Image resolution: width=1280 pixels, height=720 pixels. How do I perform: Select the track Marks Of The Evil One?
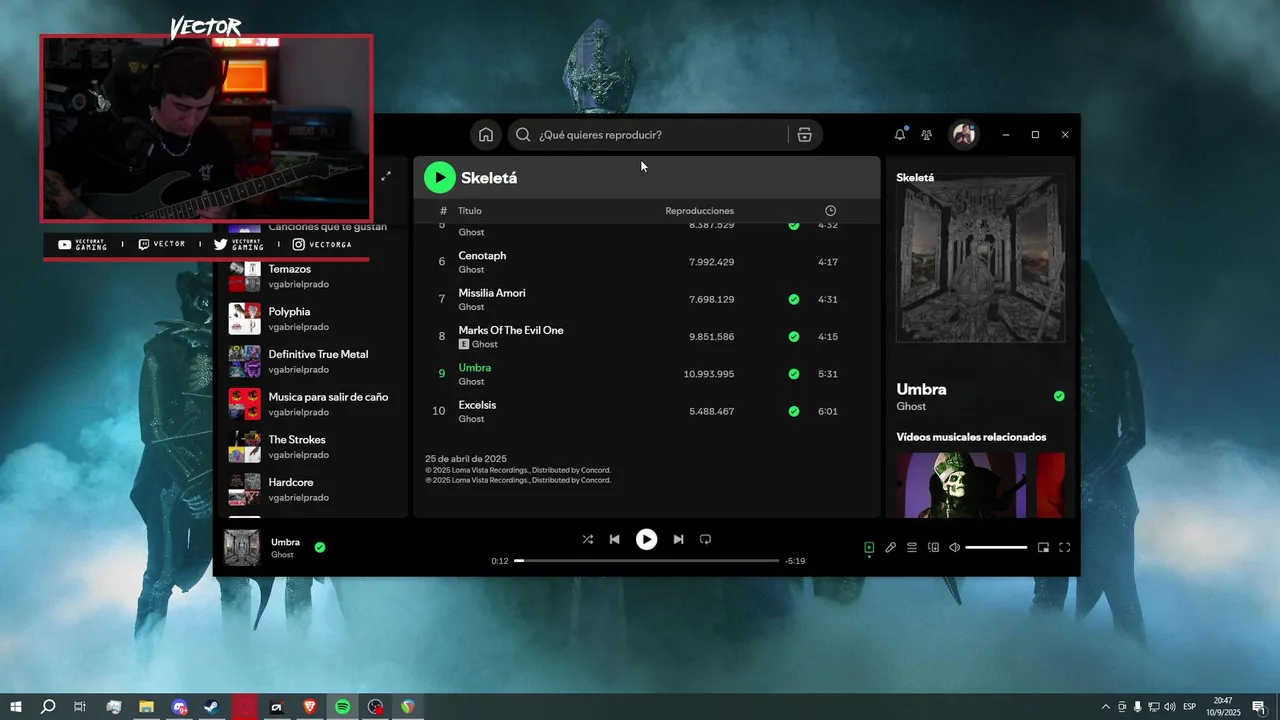pyautogui.click(x=511, y=330)
